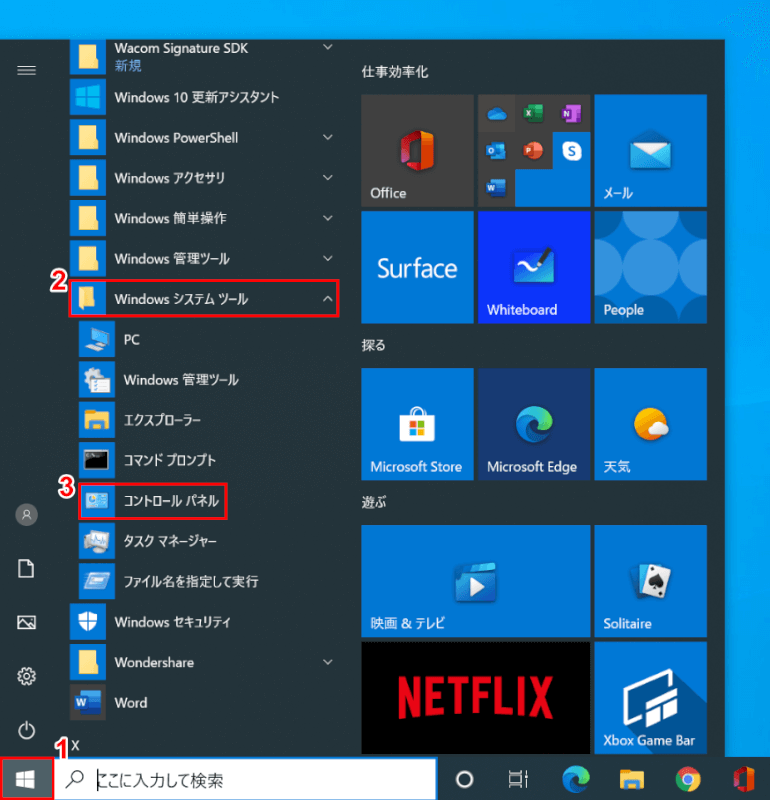Launch the Solitaire tile

(651, 581)
